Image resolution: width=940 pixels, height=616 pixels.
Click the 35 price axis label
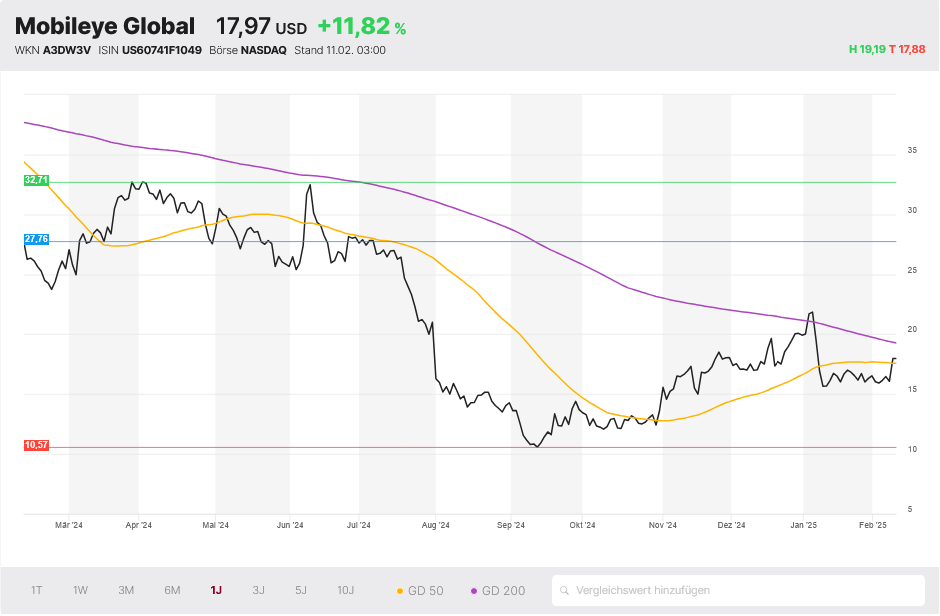(912, 150)
